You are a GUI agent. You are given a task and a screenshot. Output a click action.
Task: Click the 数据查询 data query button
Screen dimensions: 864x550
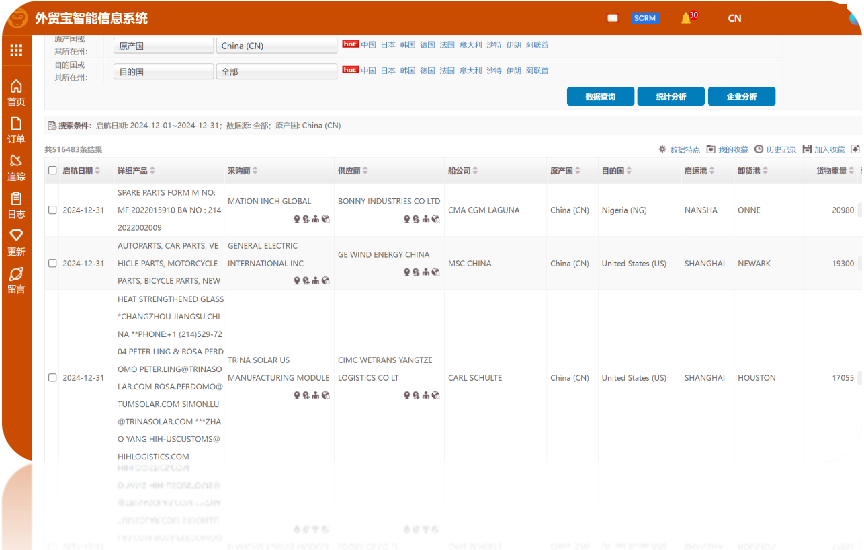tap(600, 97)
